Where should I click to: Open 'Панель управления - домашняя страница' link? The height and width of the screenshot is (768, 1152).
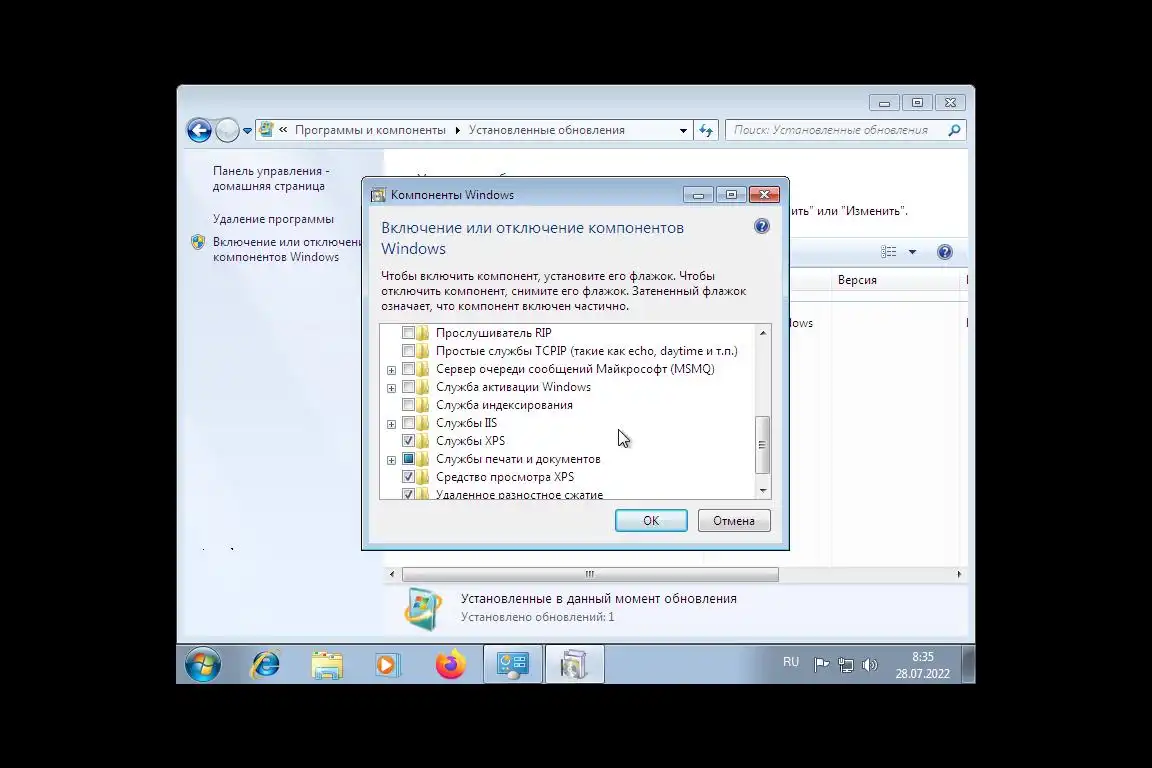point(271,179)
